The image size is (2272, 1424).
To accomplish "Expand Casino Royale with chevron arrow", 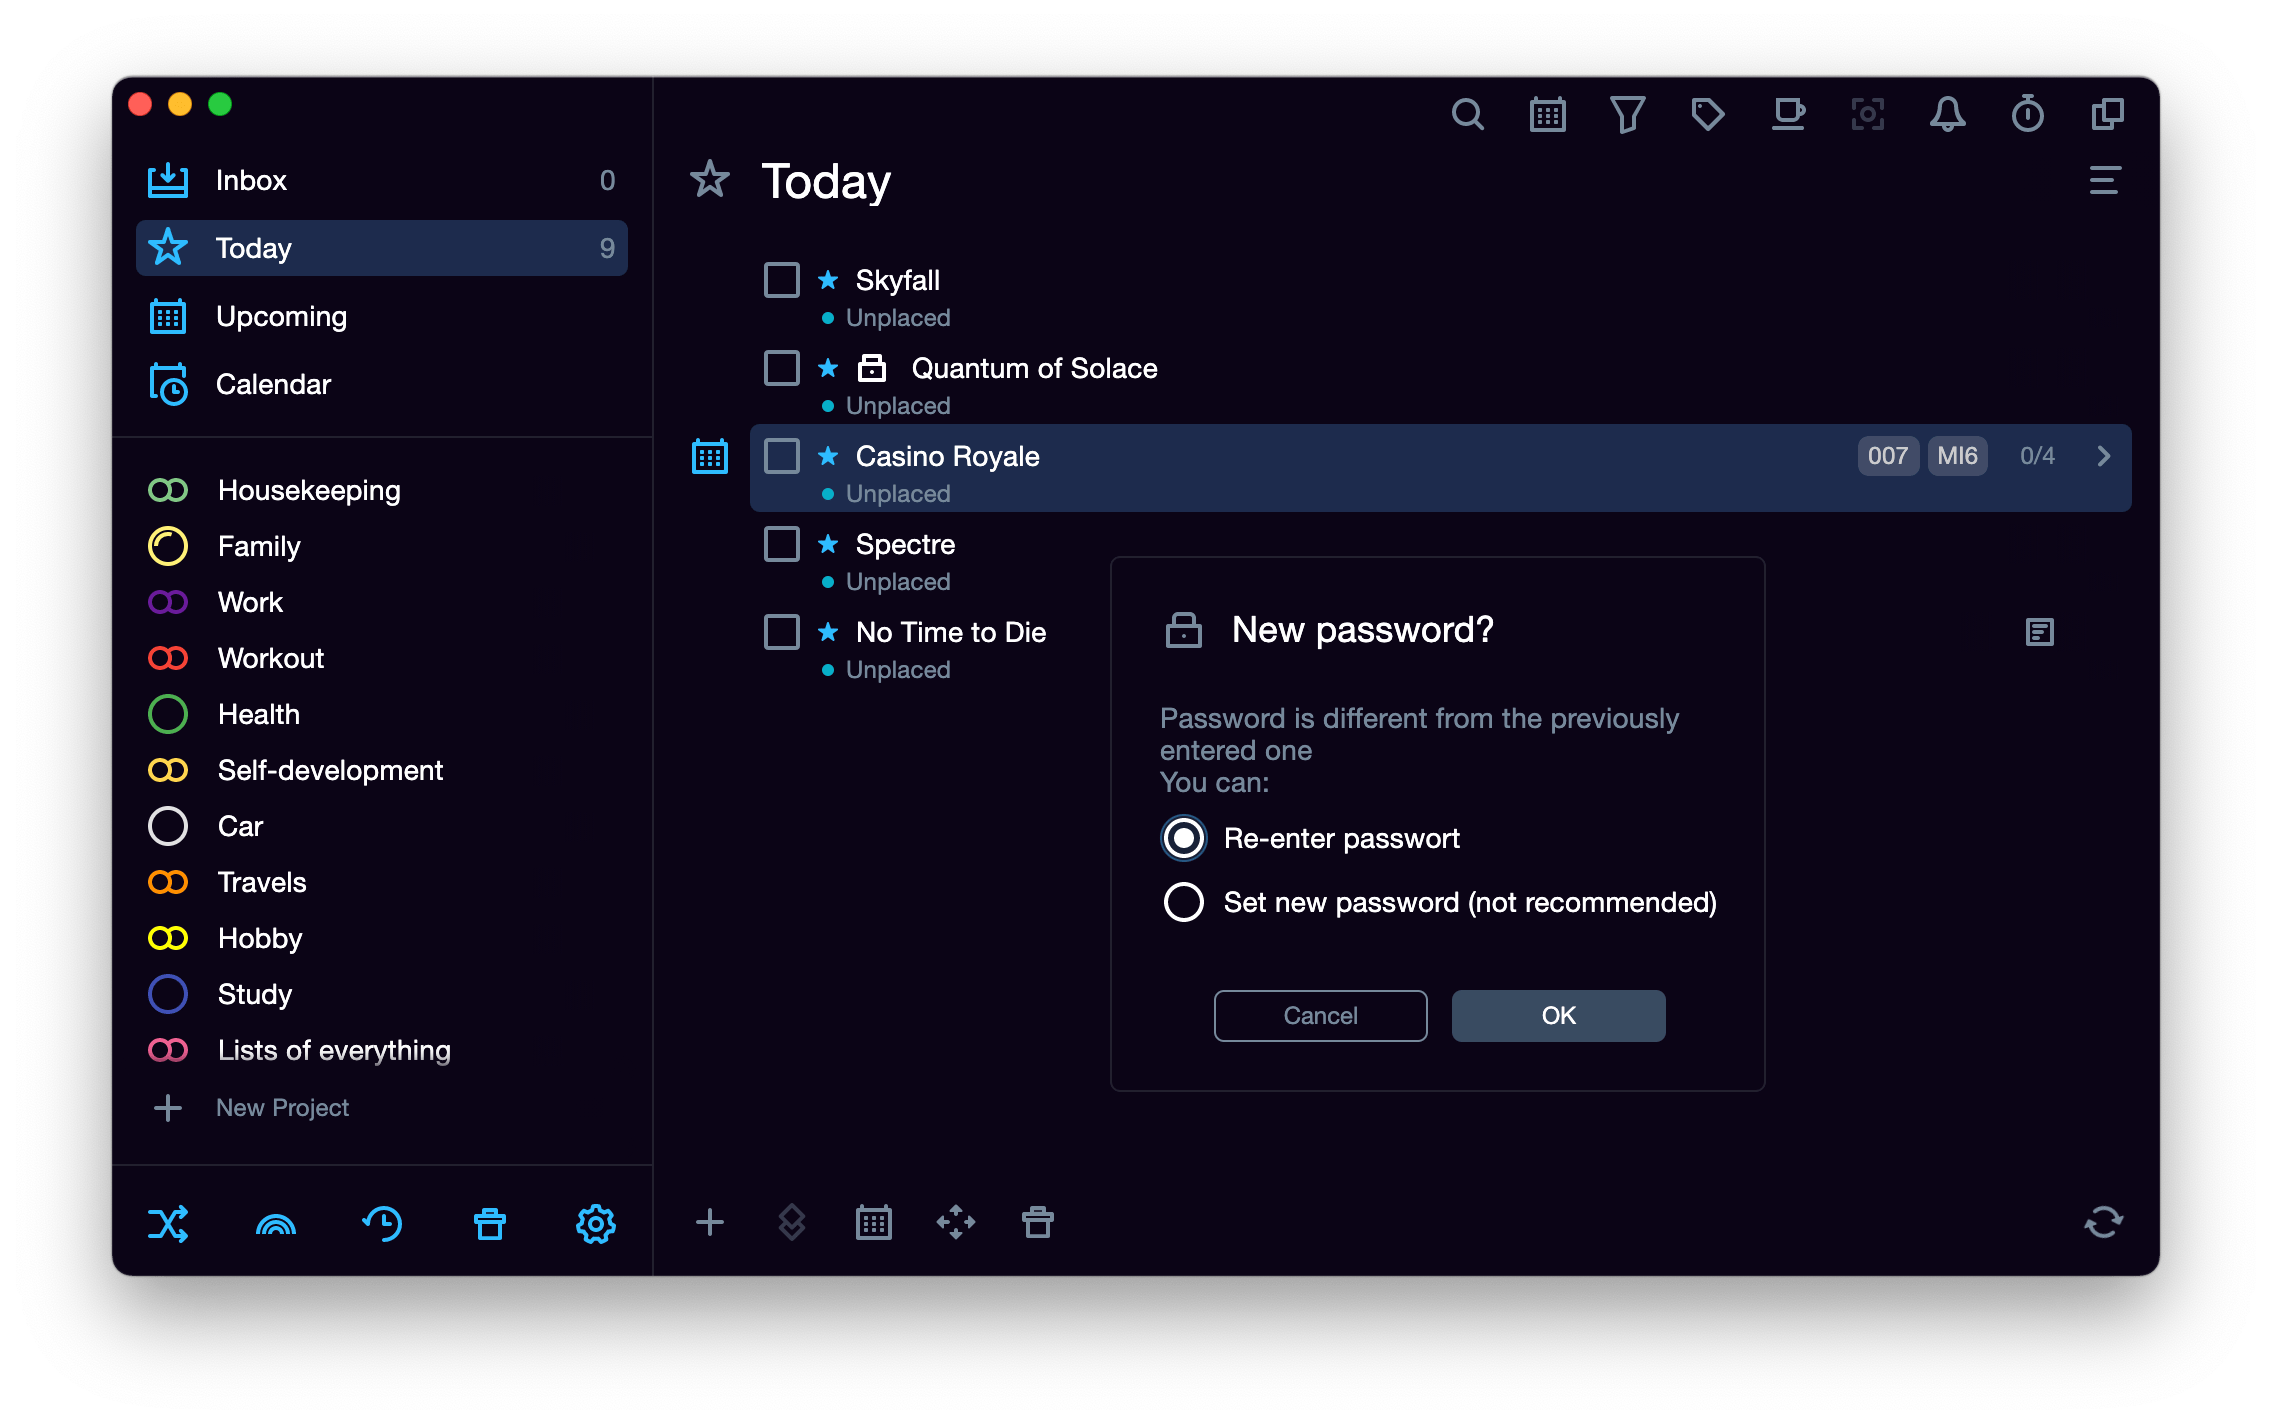I will [x=2104, y=456].
